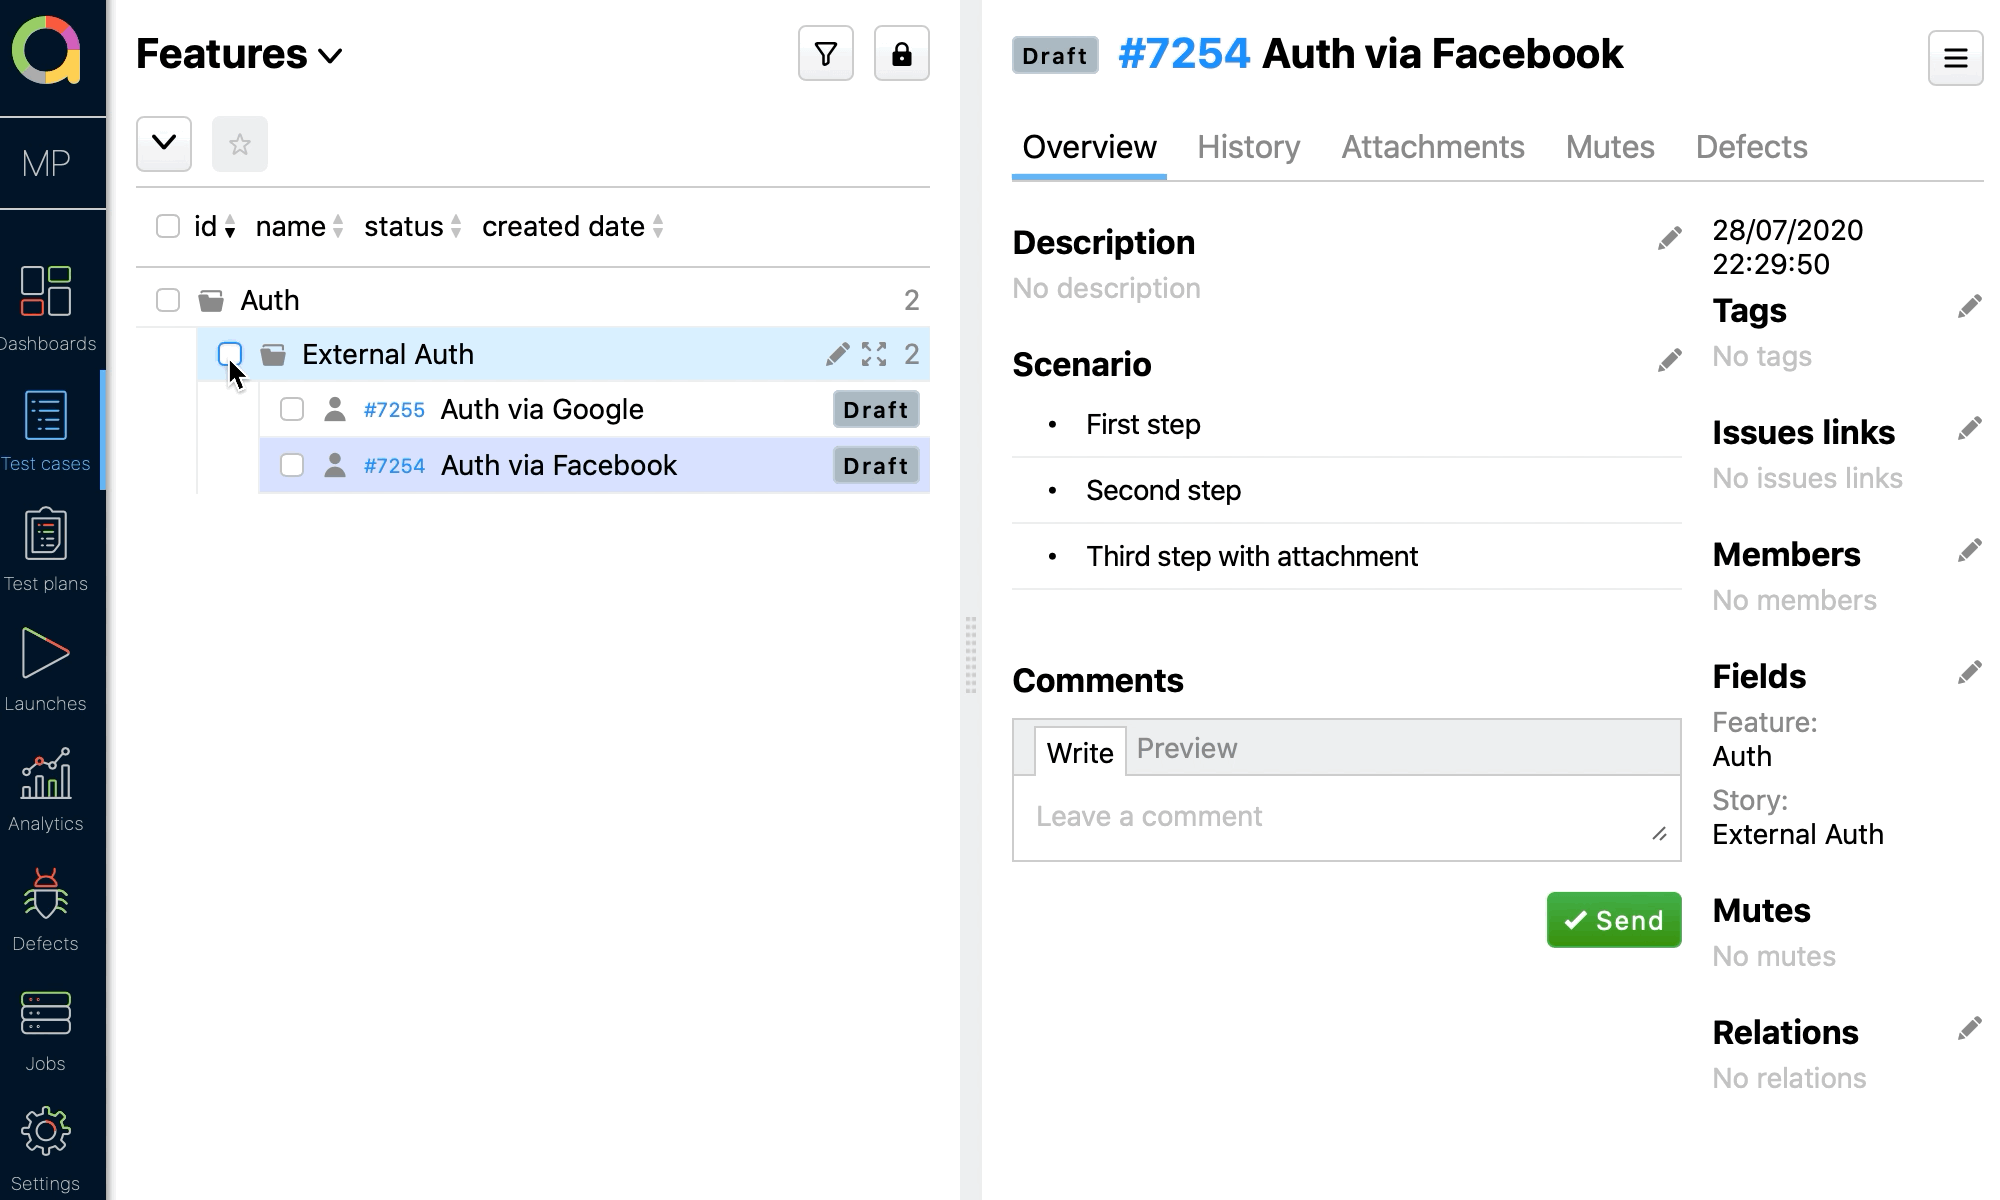Go to Defects bug icon in sidebar
The width and height of the screenshot is (2000, 1200).
(45, 910)
